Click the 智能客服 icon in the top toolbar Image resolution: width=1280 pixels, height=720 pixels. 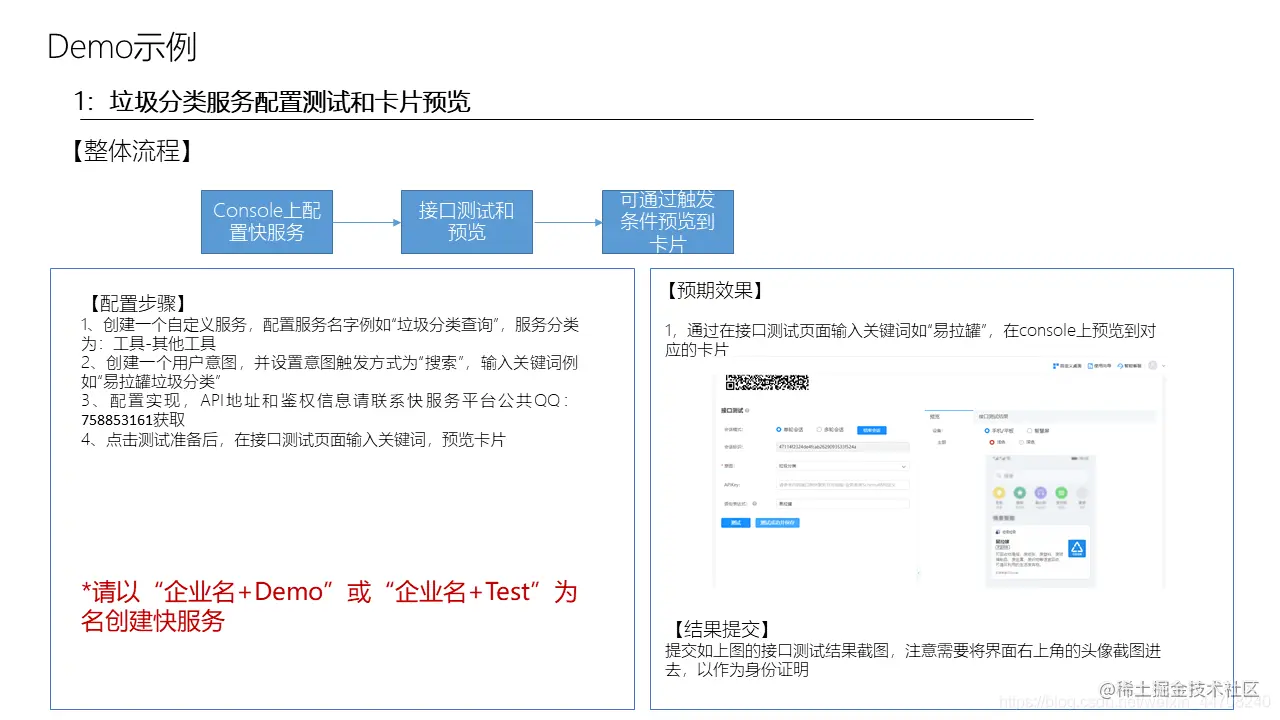(1120, 366)
